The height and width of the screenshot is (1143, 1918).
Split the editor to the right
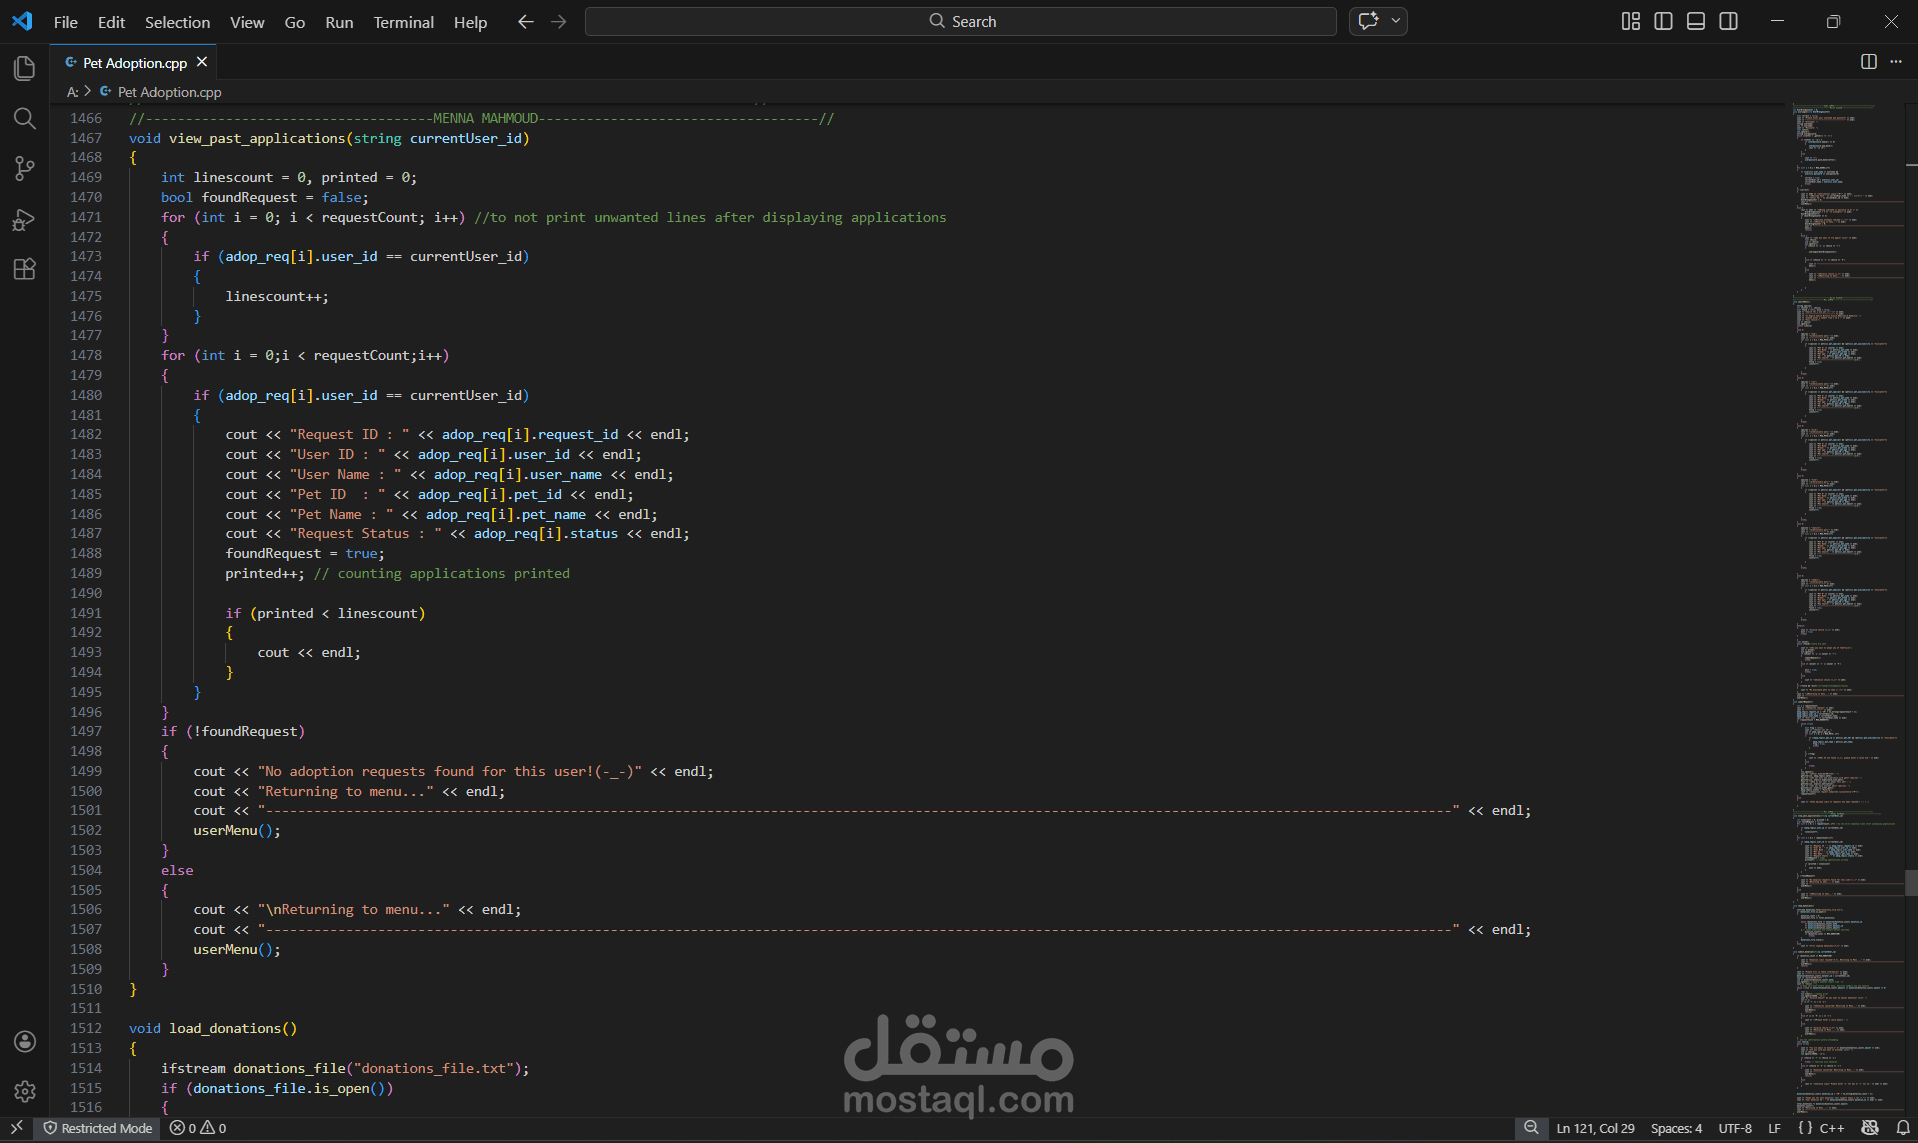pyautogui.click(x=1869, y=61)
